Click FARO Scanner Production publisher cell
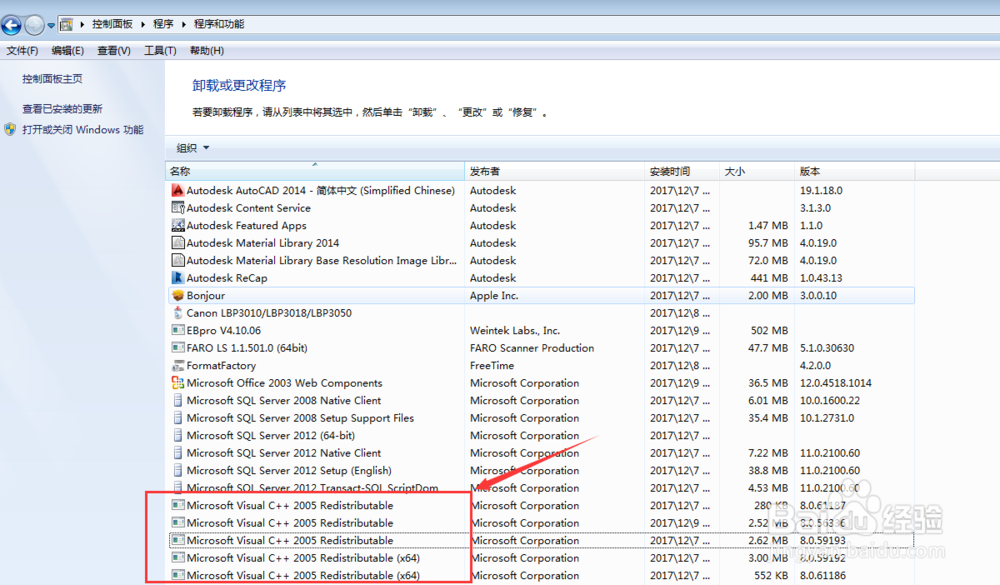Viewport: 1000px width, 585px height. [532, 348]
